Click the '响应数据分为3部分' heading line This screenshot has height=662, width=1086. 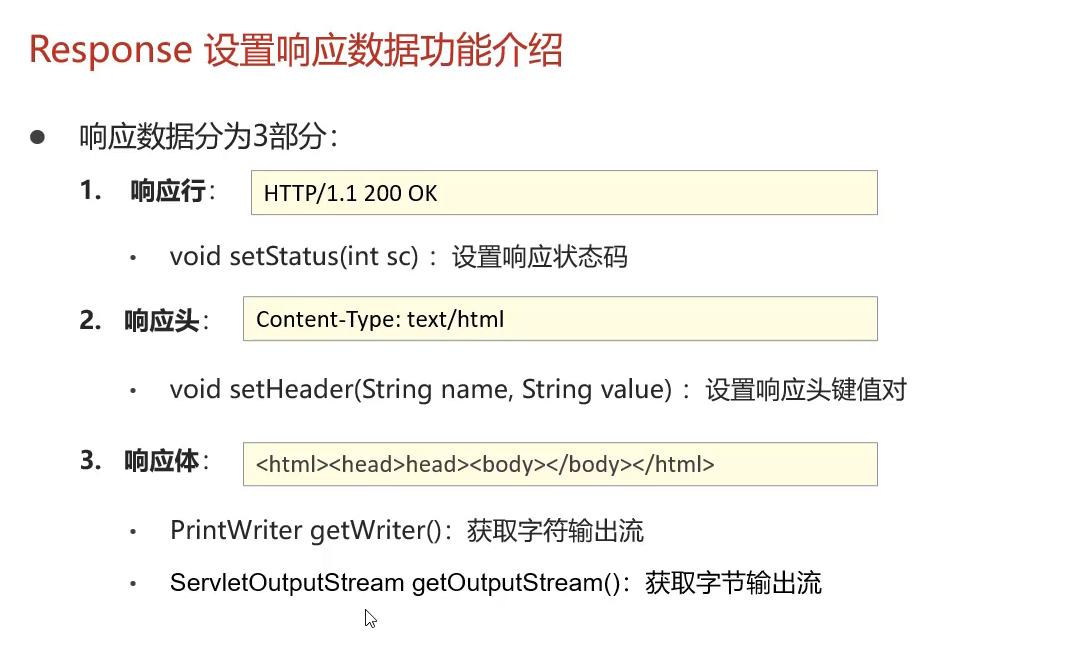208,136
